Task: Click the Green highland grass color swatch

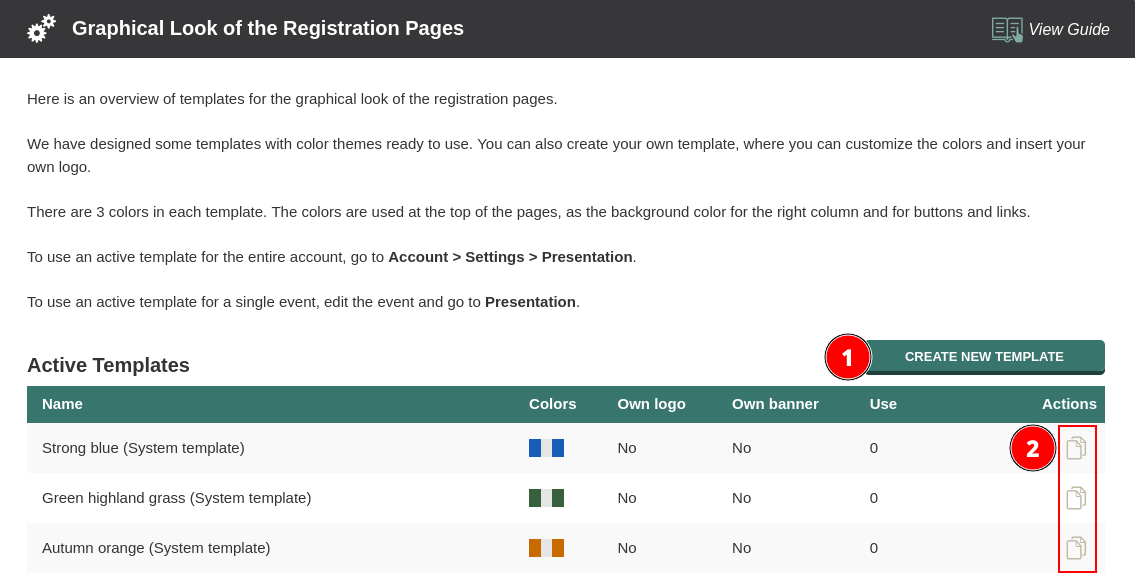Action: pyautogui.click(x=547, y=498)
